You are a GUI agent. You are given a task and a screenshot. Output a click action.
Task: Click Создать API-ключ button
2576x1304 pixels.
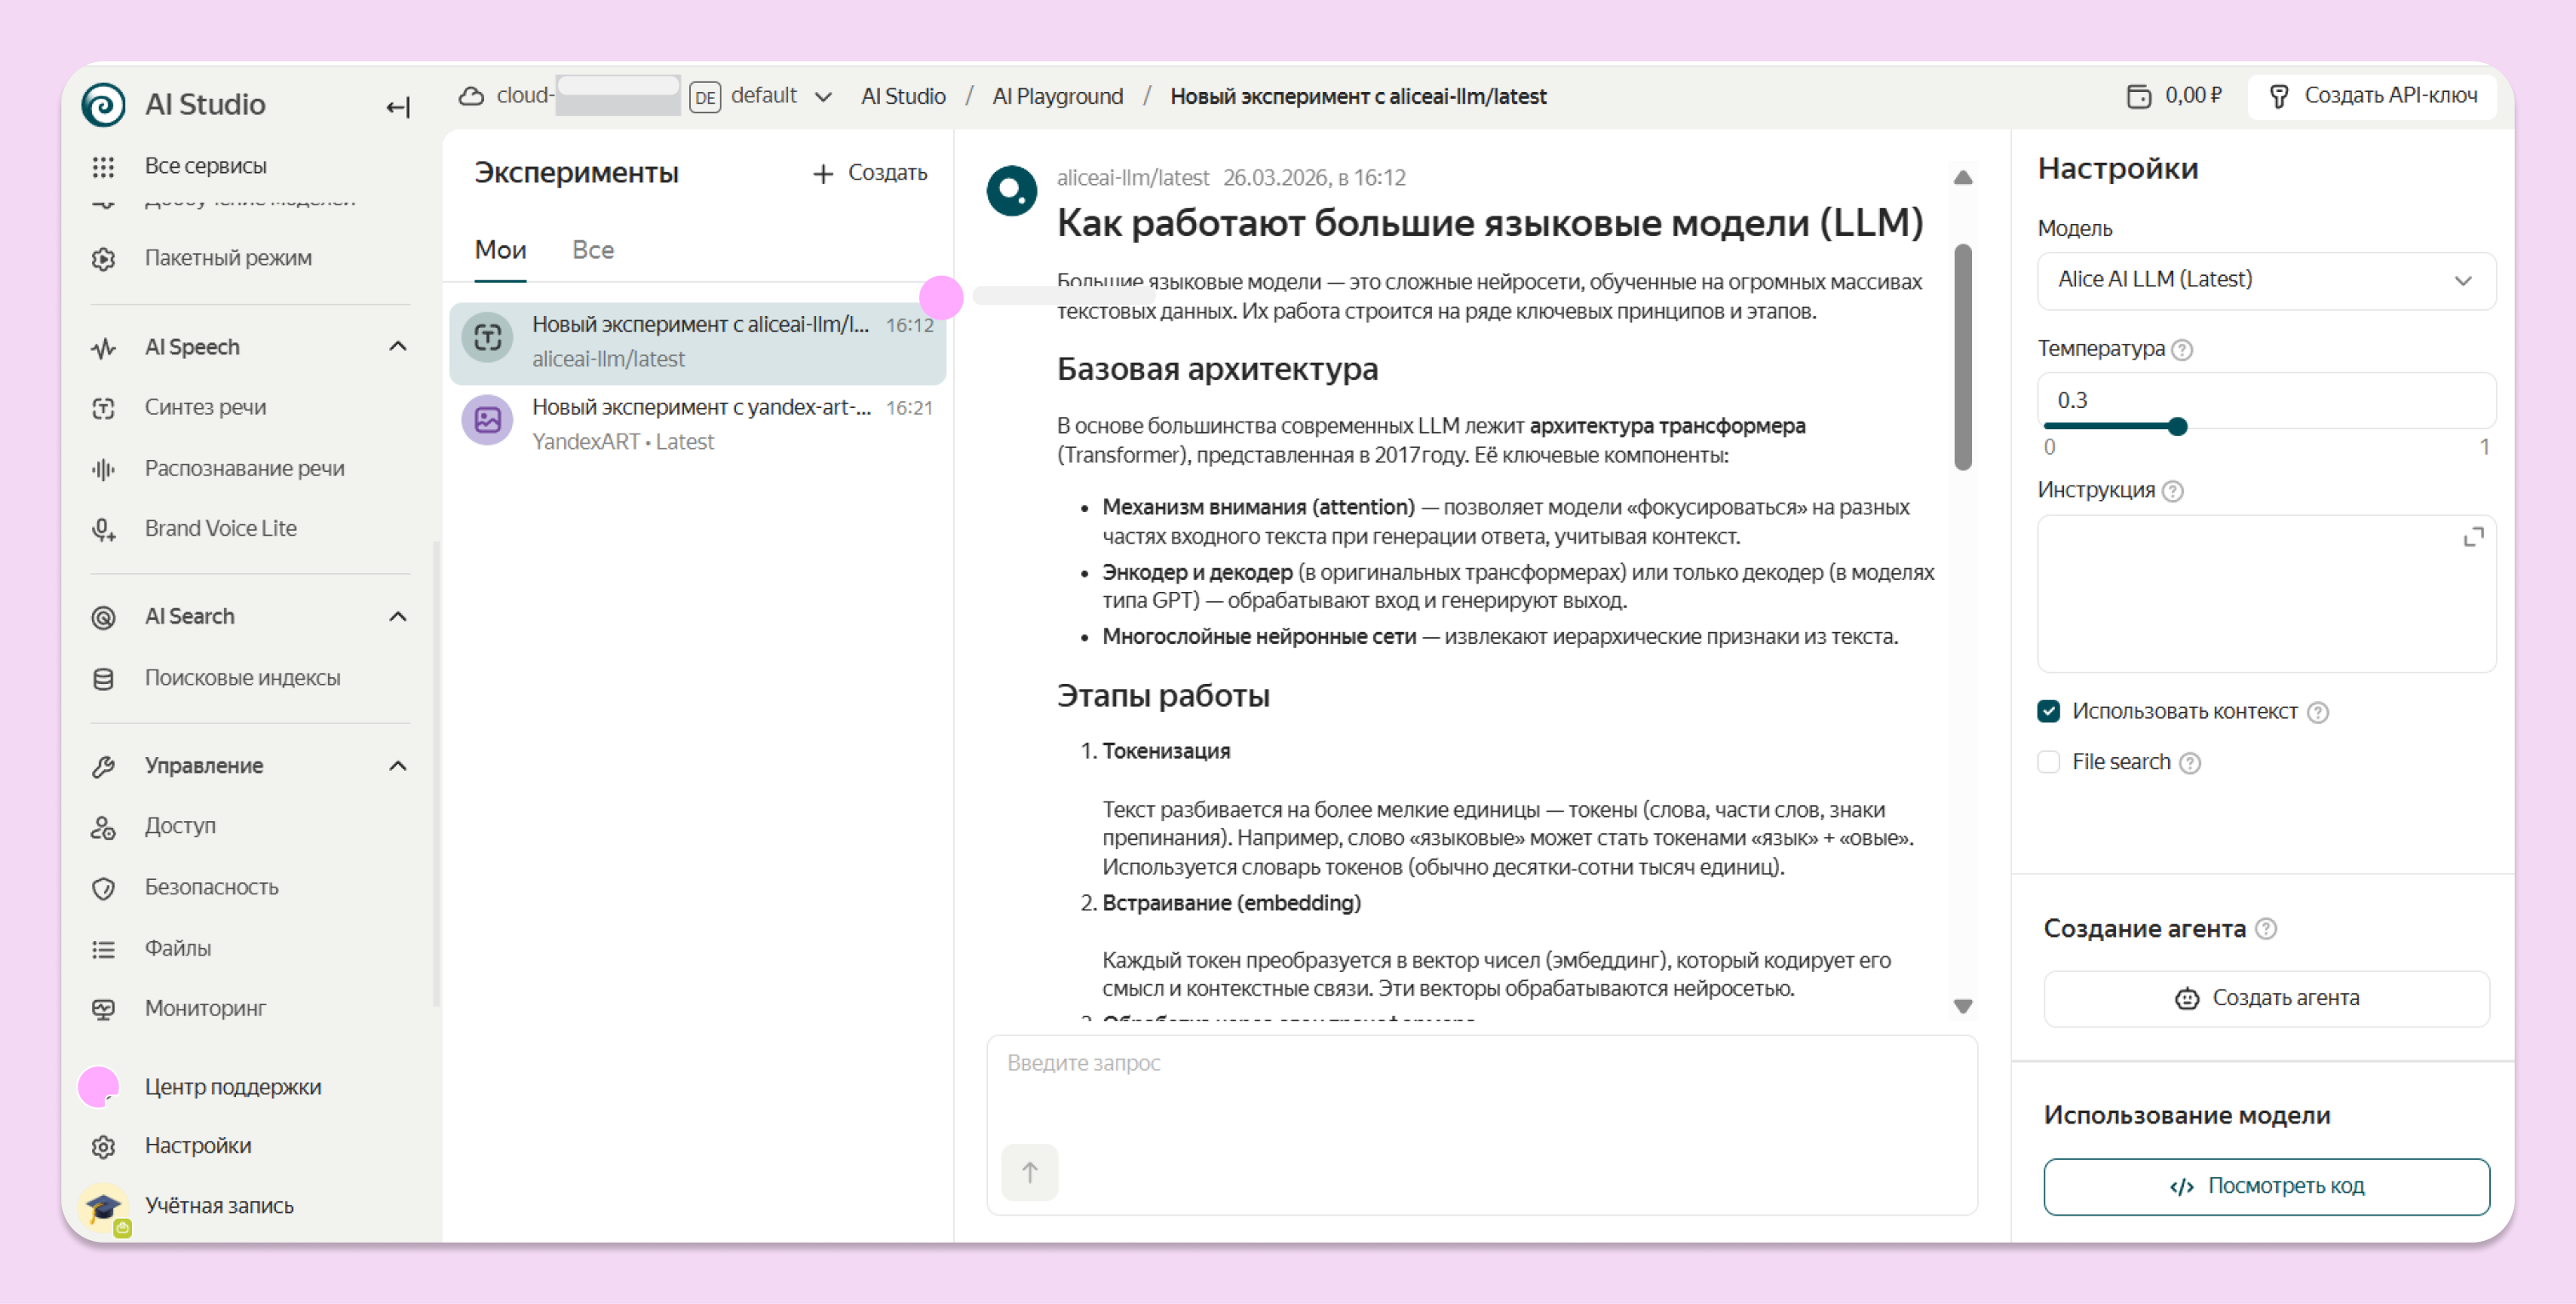click(x=2372, y=96)
